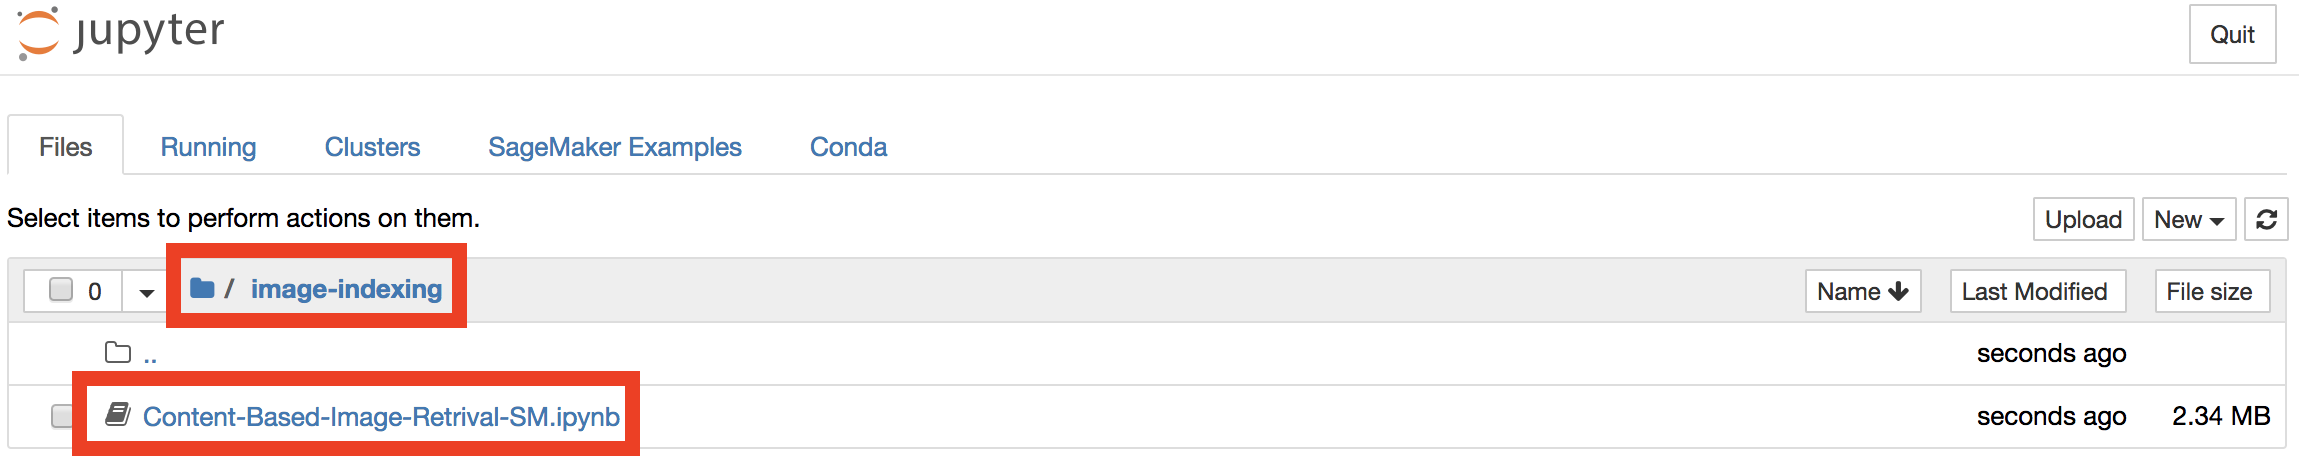This screenshot has width=2299, height=461.
Task: Open the image-indexing breadcrumb link
Action: click(x=346, y=289)
